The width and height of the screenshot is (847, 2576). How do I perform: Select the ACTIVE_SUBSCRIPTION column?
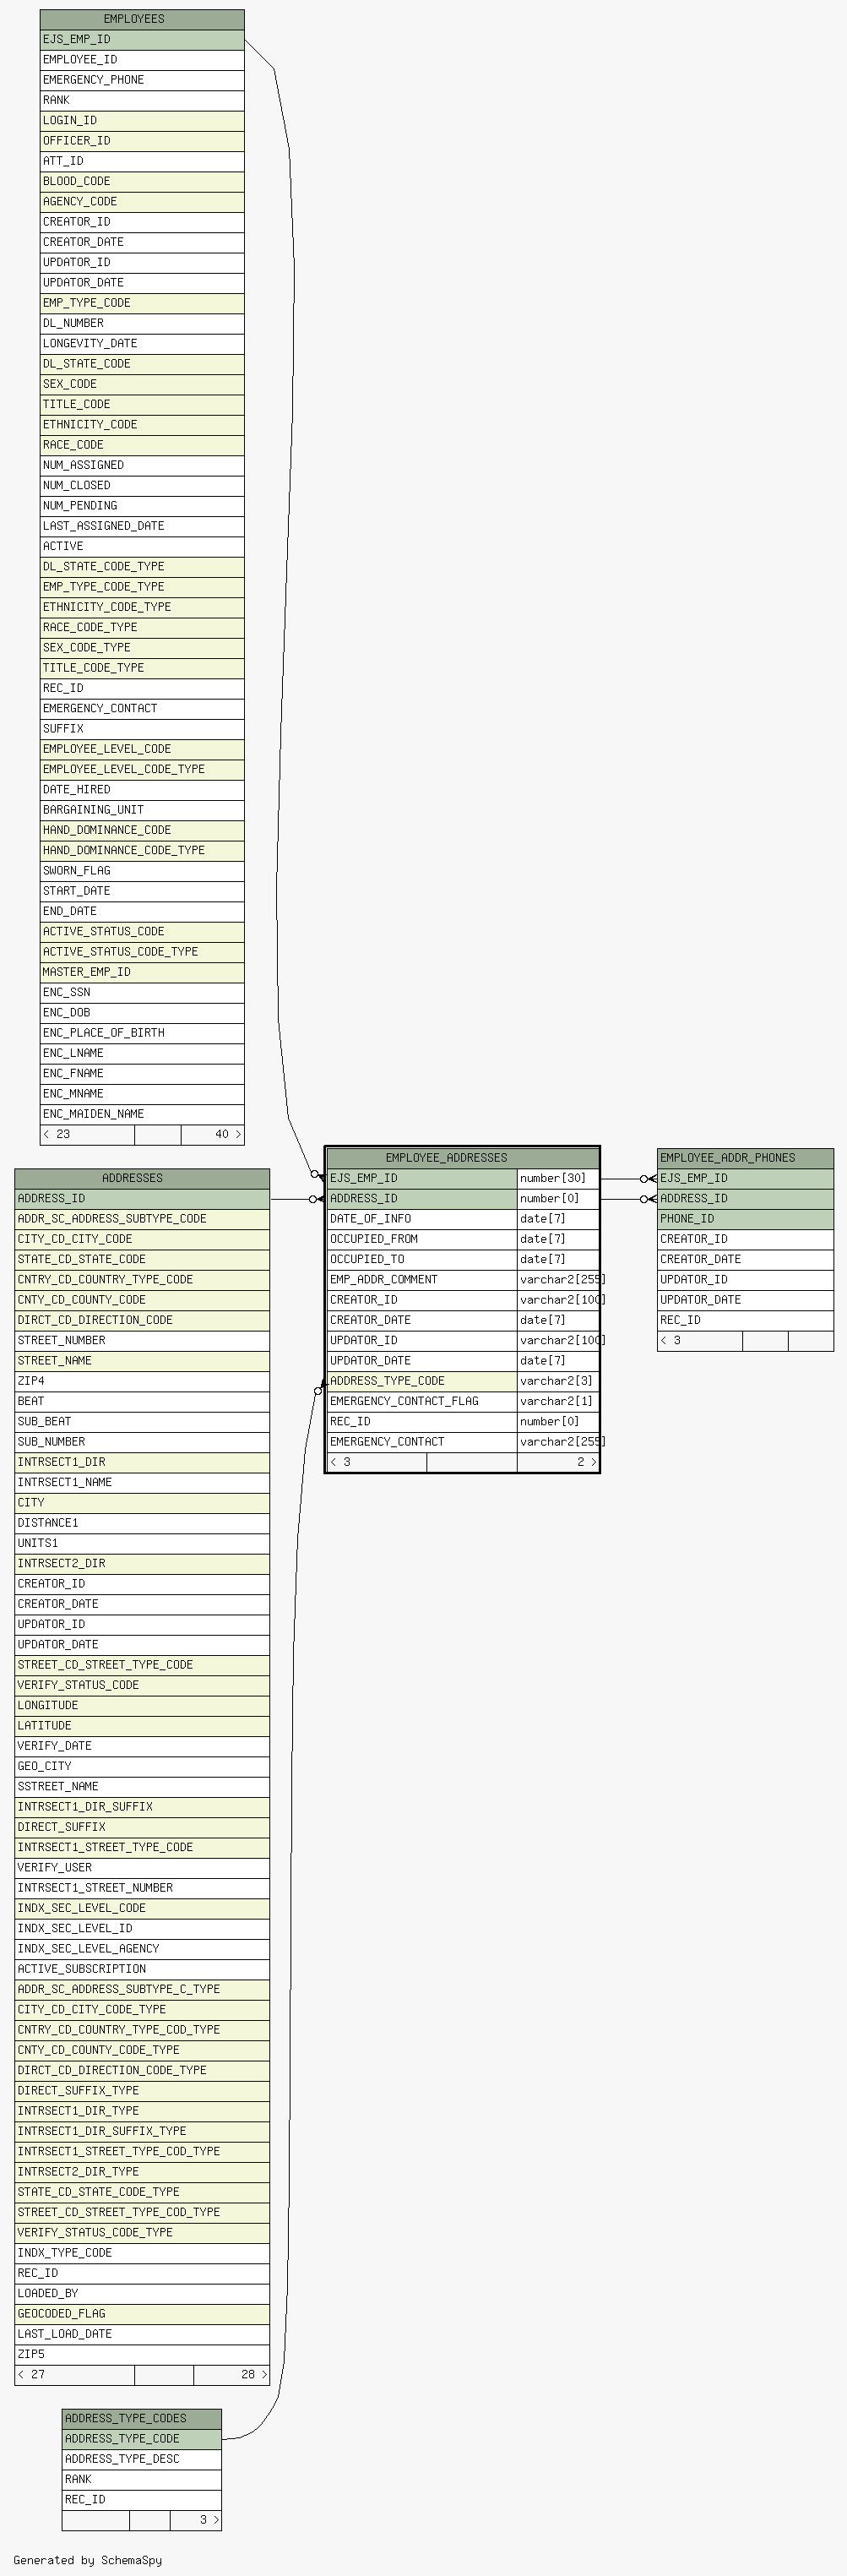tap(142, 1969)
